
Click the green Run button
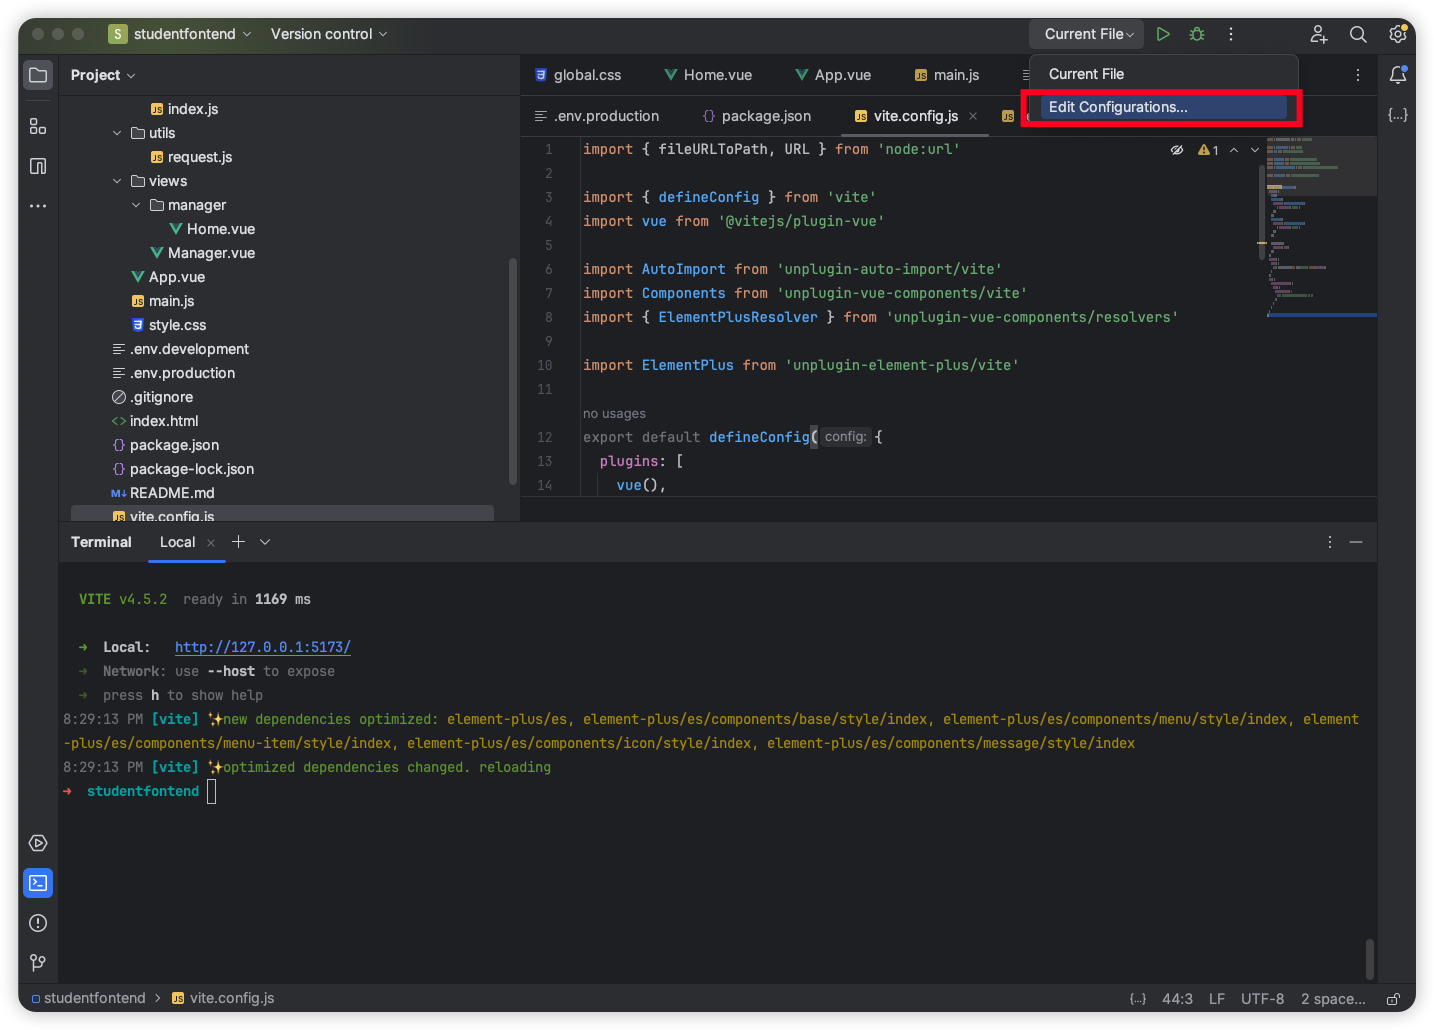click(1163, 34)
